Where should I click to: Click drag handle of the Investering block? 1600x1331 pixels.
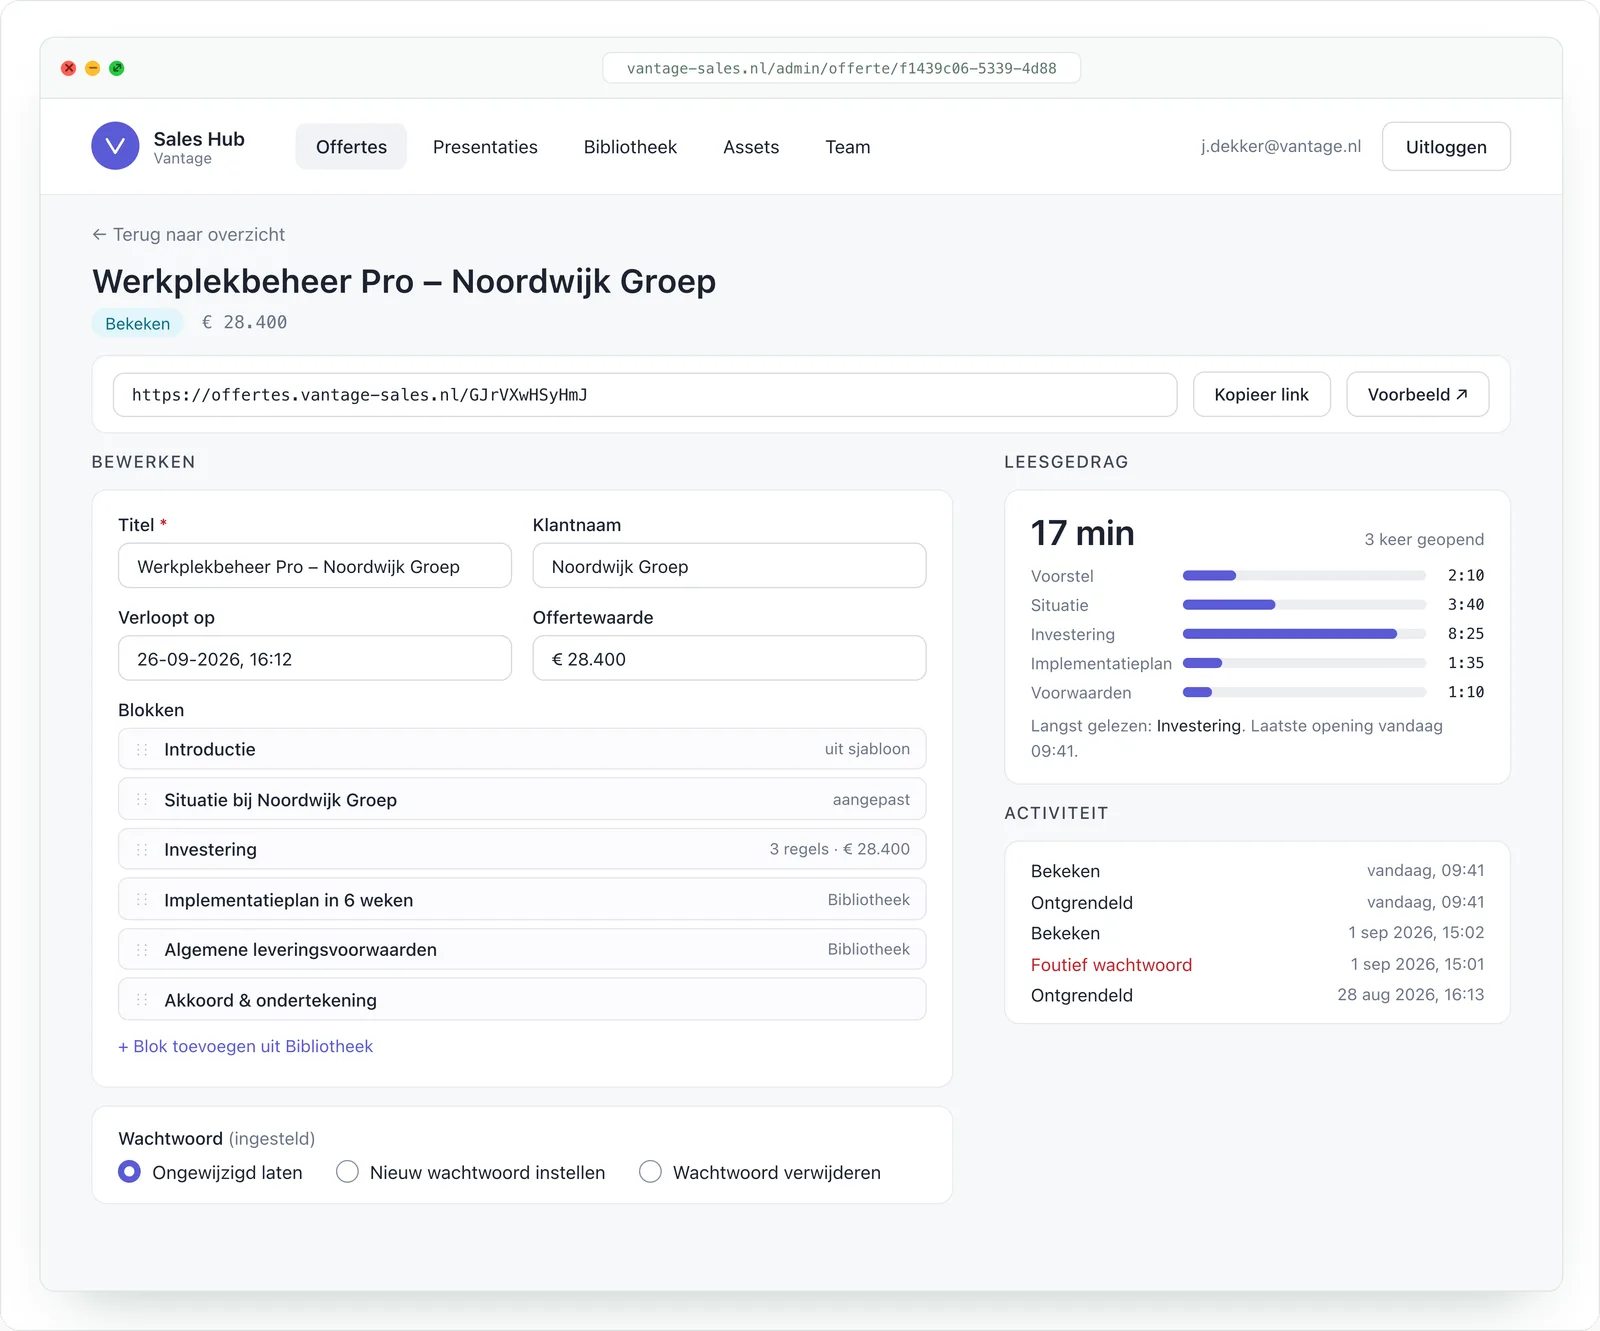click(x=142, y=850)
